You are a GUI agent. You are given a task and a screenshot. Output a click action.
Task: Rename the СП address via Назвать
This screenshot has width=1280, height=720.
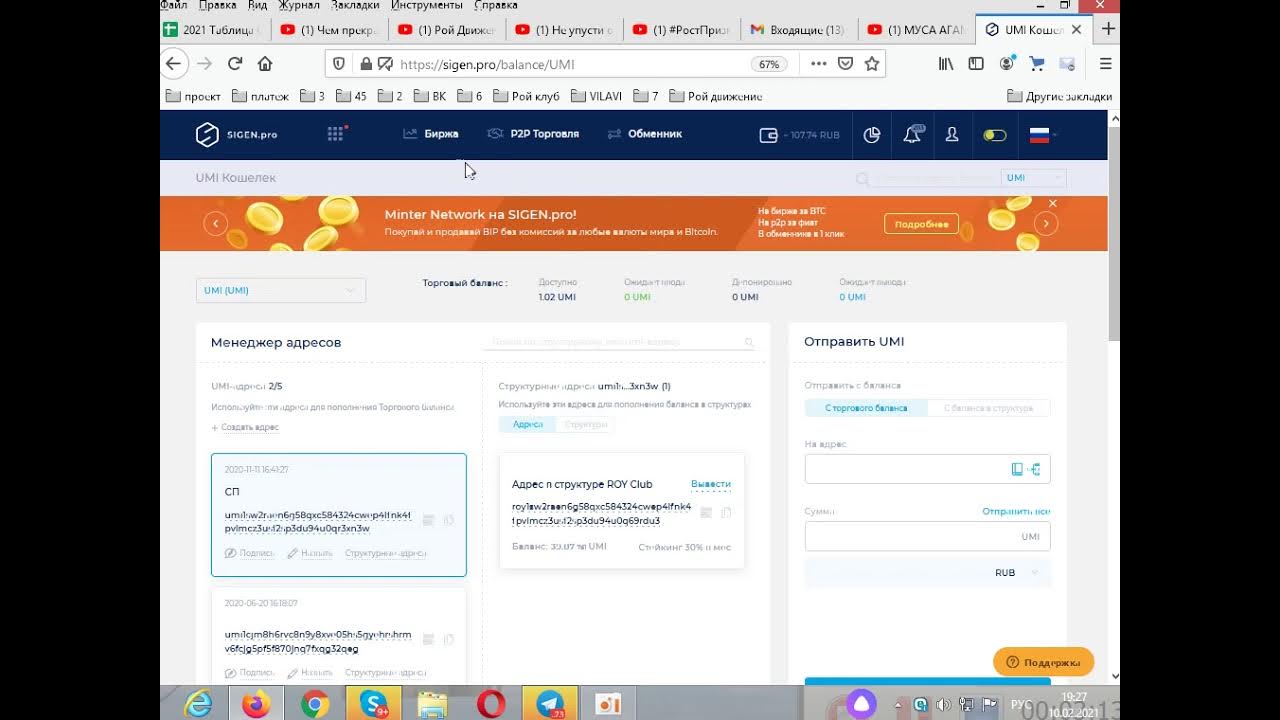pos(310,553)
